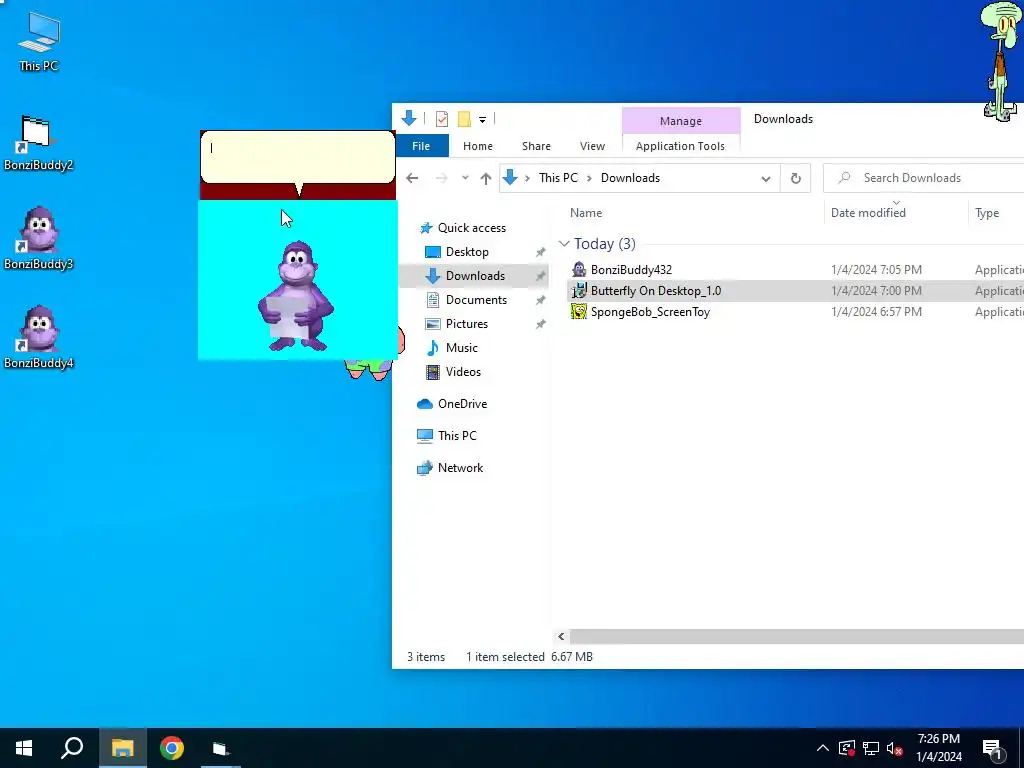The width and height of the screenshot is (1024, 768).
Task: Show hidden system tray icons
Action: [822, 748]
